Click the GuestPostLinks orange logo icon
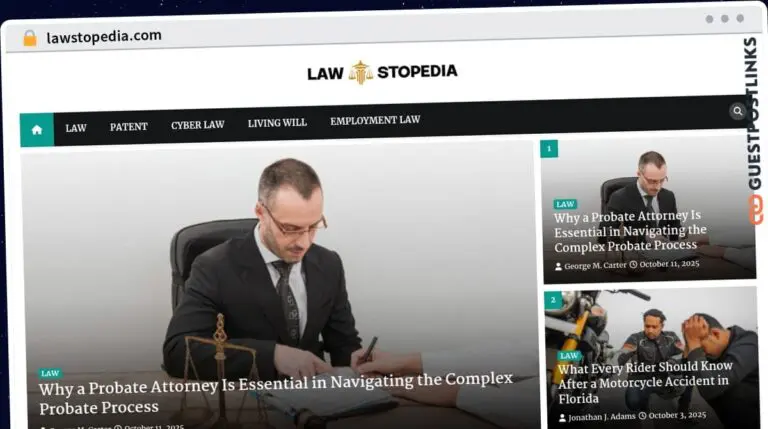Viewport: 768px width, 429px height. [x=755, y=210]
